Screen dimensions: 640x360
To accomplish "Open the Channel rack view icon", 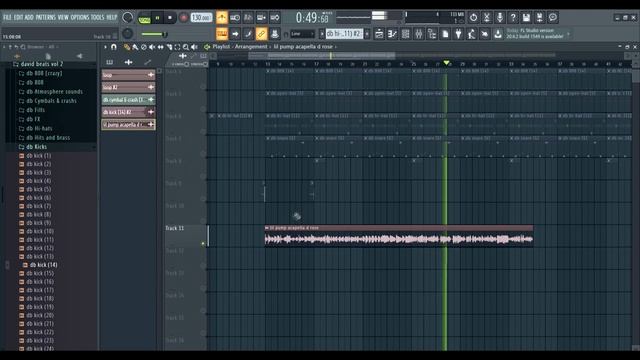I will pyautogui.click(x=405, y=33).
